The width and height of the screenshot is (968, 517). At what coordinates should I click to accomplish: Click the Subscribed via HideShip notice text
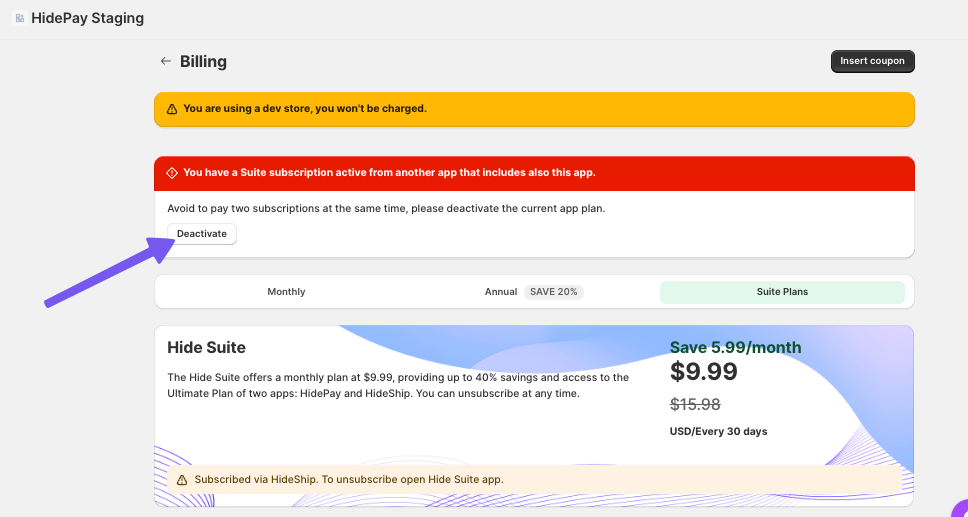349,480
